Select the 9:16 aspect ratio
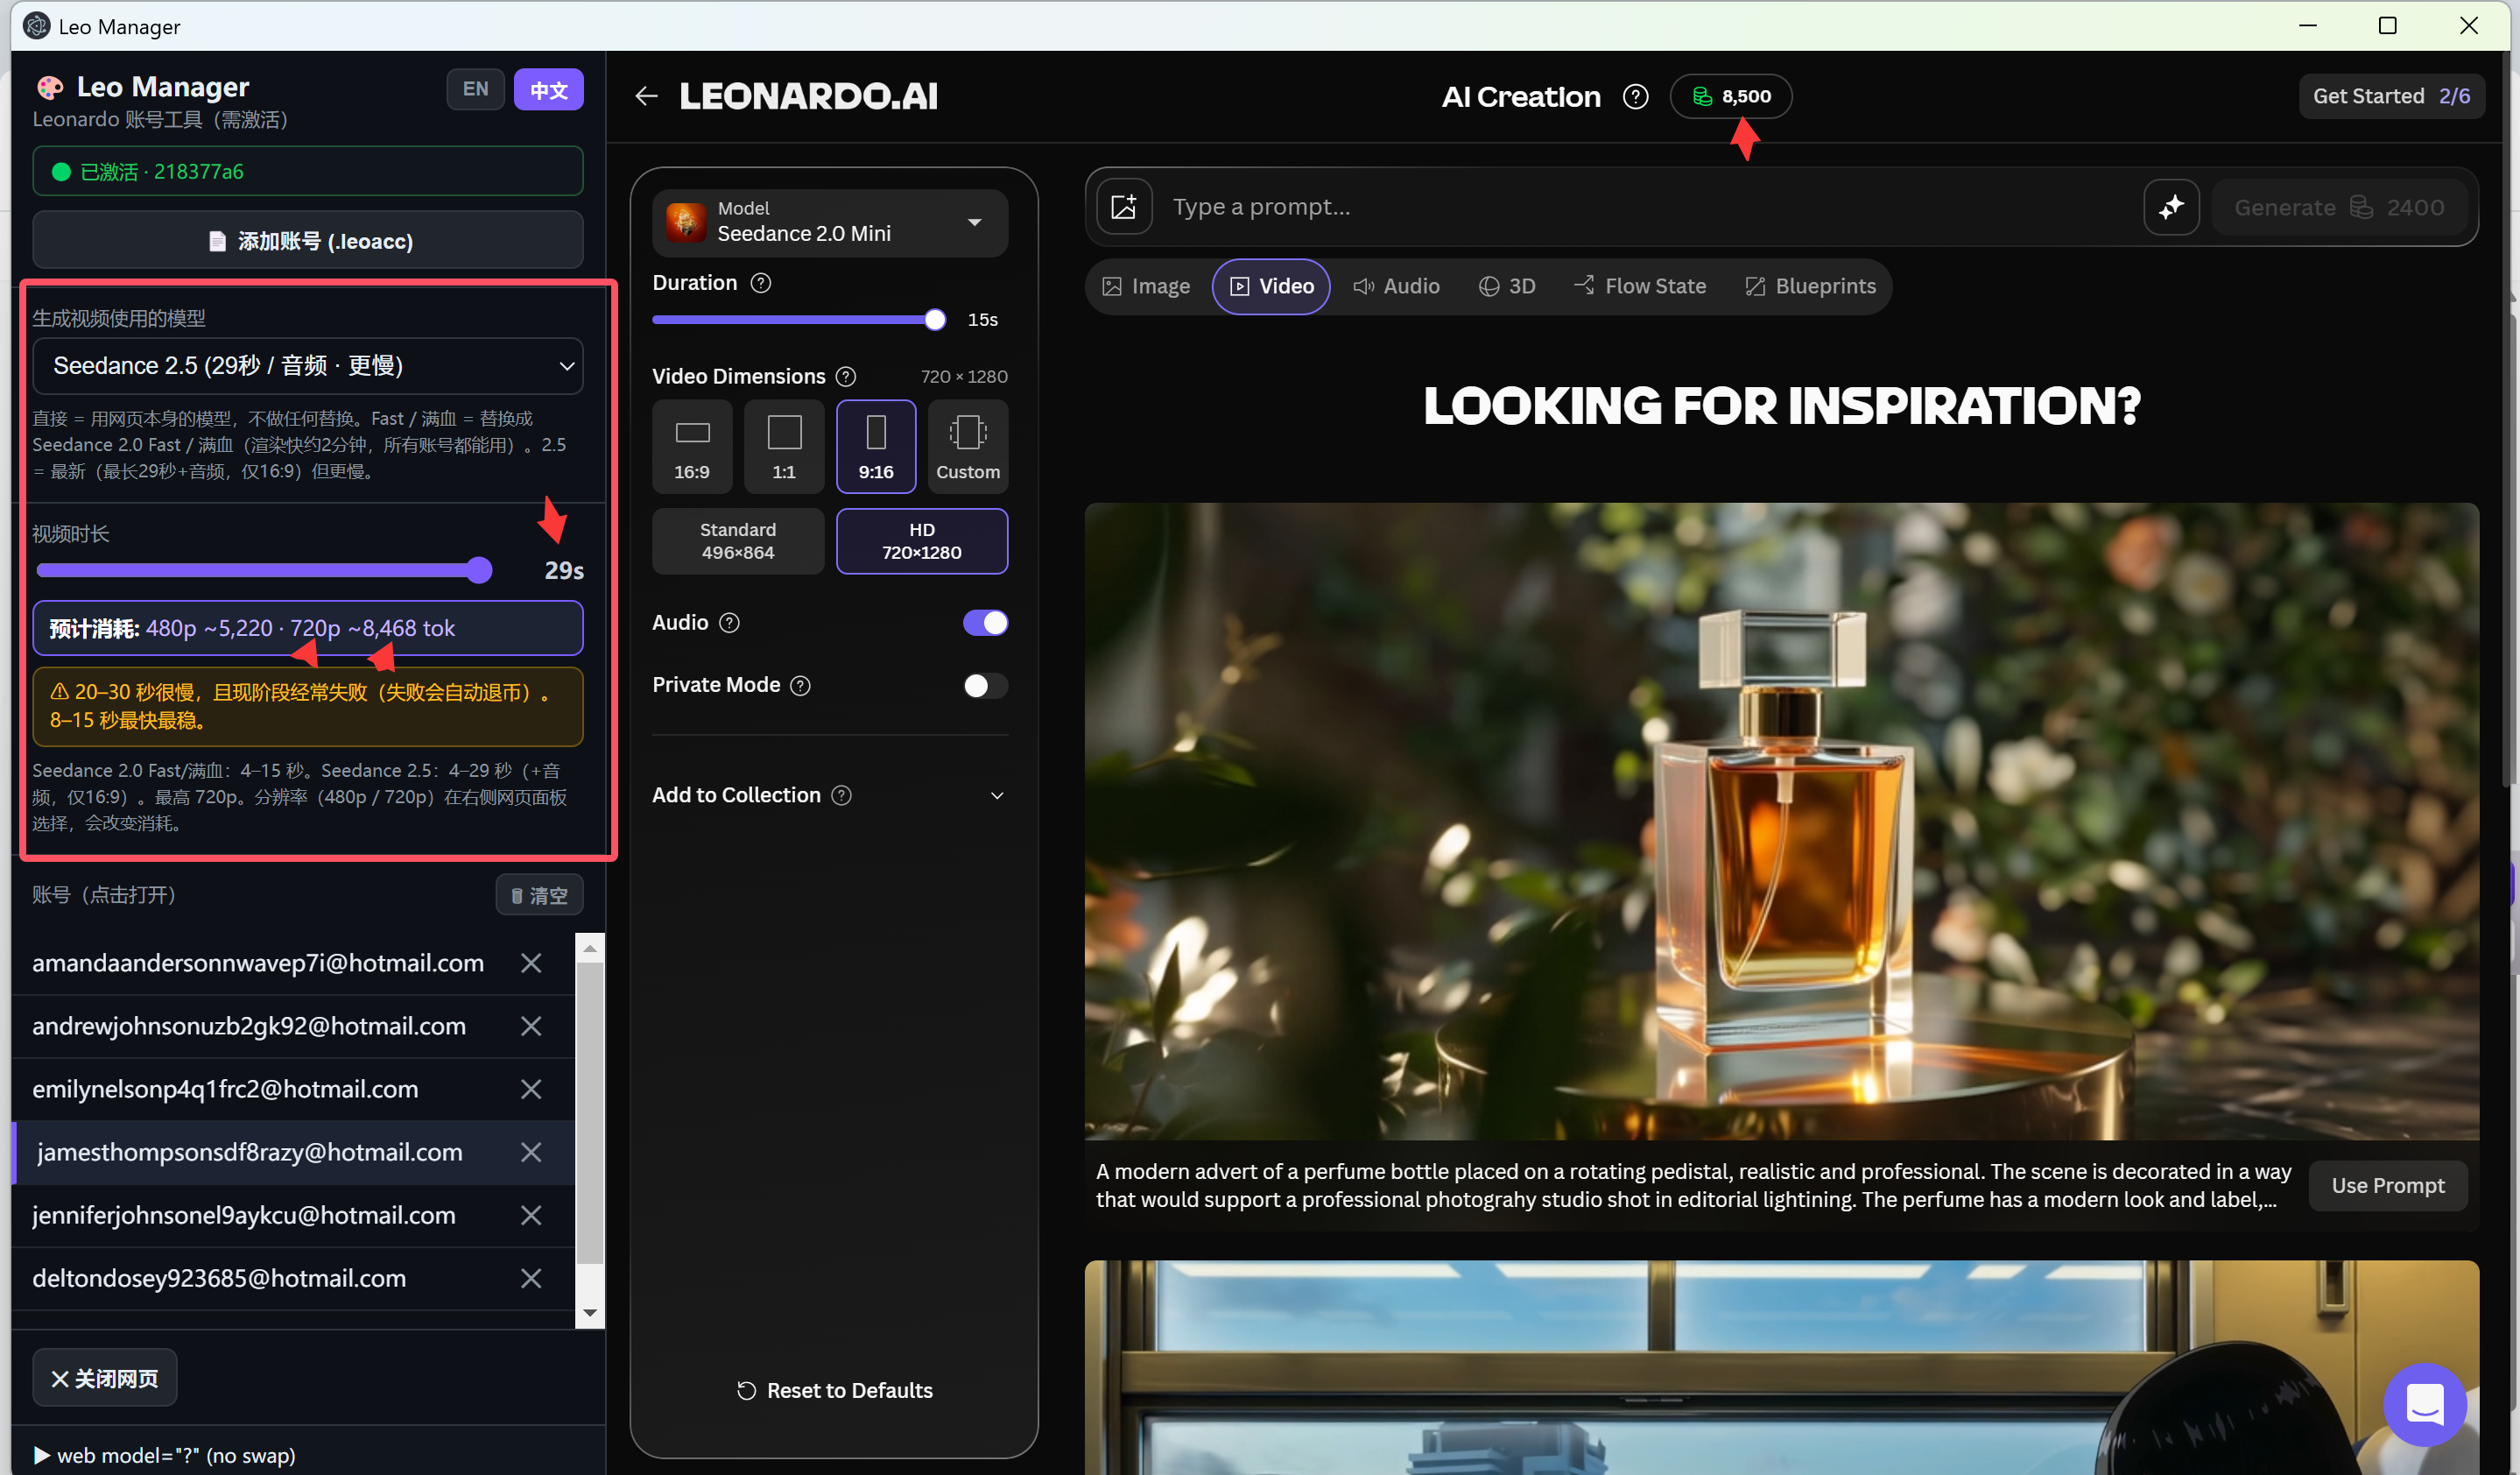This screenshot has width=2520, height=1475. click(x=876, y=447)
